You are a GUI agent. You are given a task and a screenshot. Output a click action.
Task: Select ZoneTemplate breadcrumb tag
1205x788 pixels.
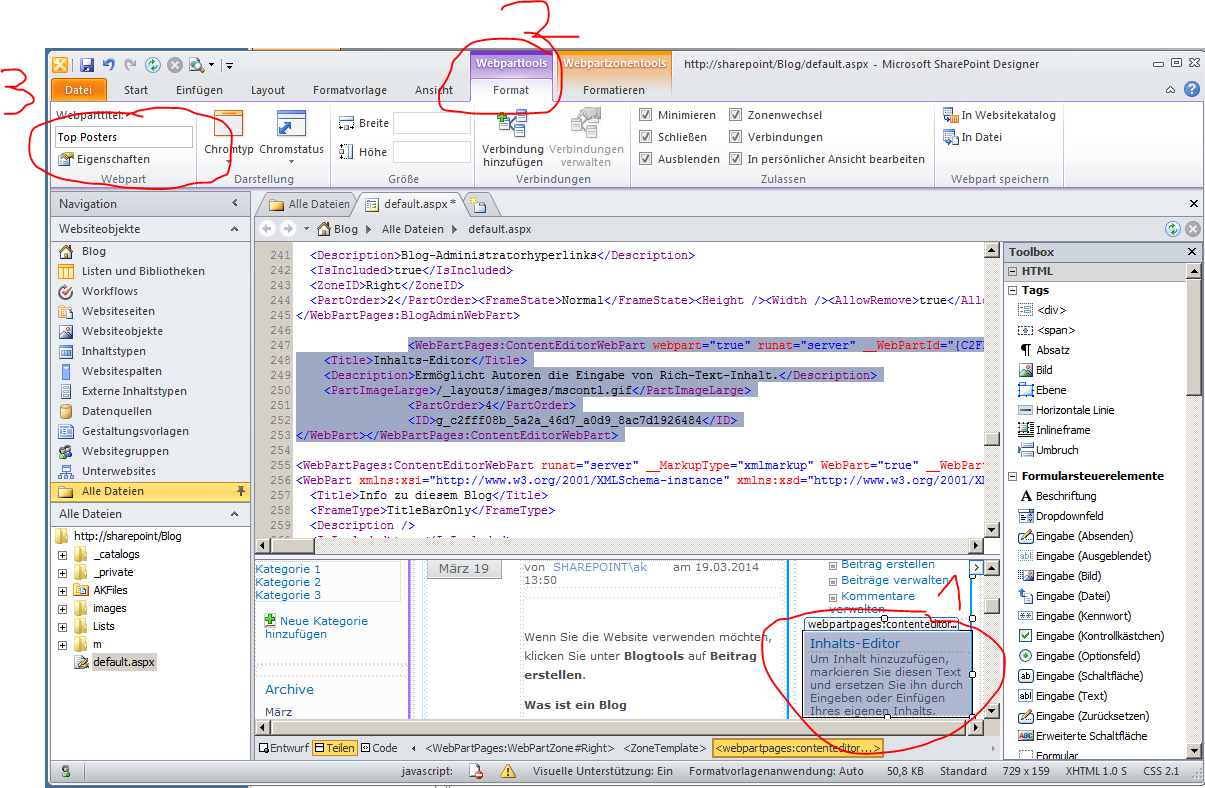click(666, 747)
